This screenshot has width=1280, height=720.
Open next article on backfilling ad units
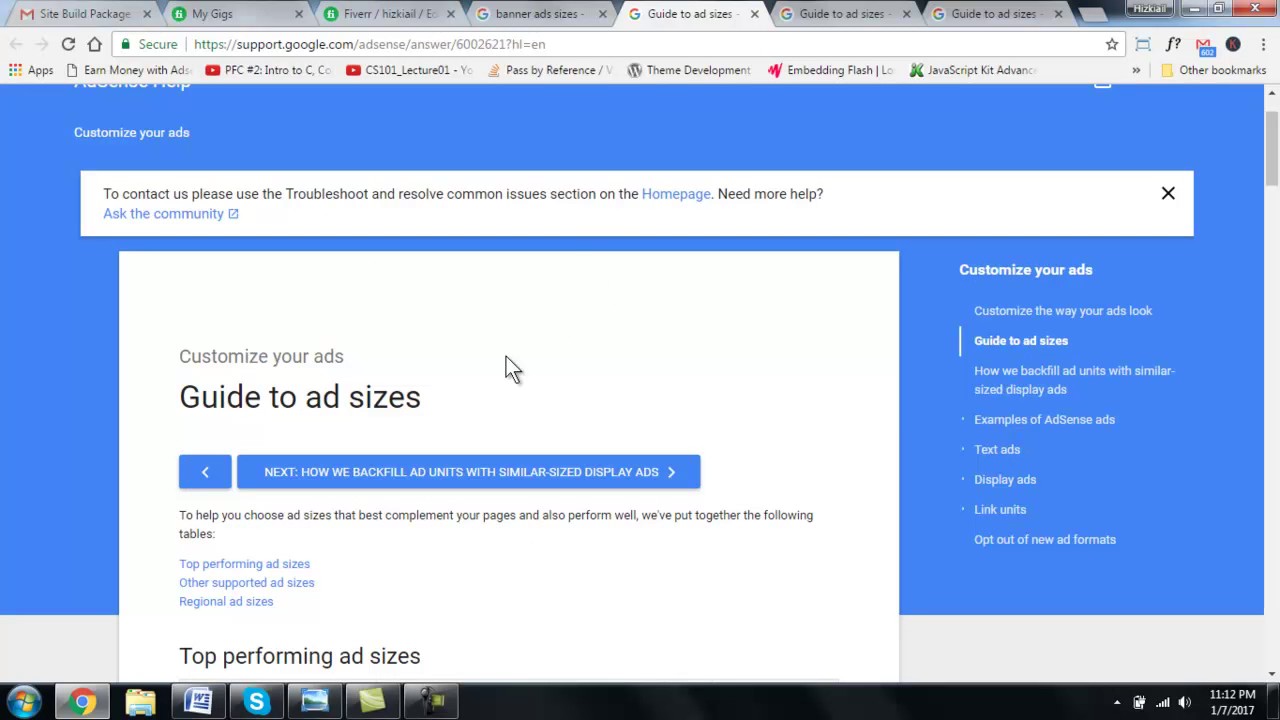pyautogui.click(x=468, y=472)
